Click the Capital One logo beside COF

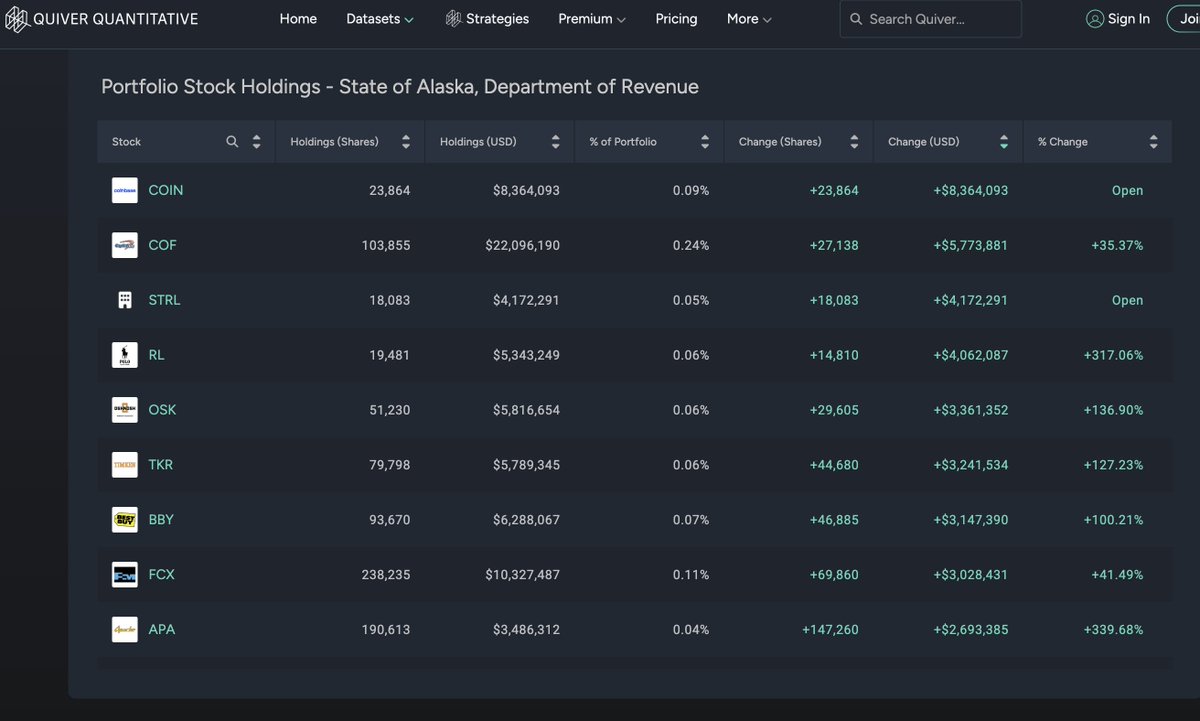click(x=125, y=245)
